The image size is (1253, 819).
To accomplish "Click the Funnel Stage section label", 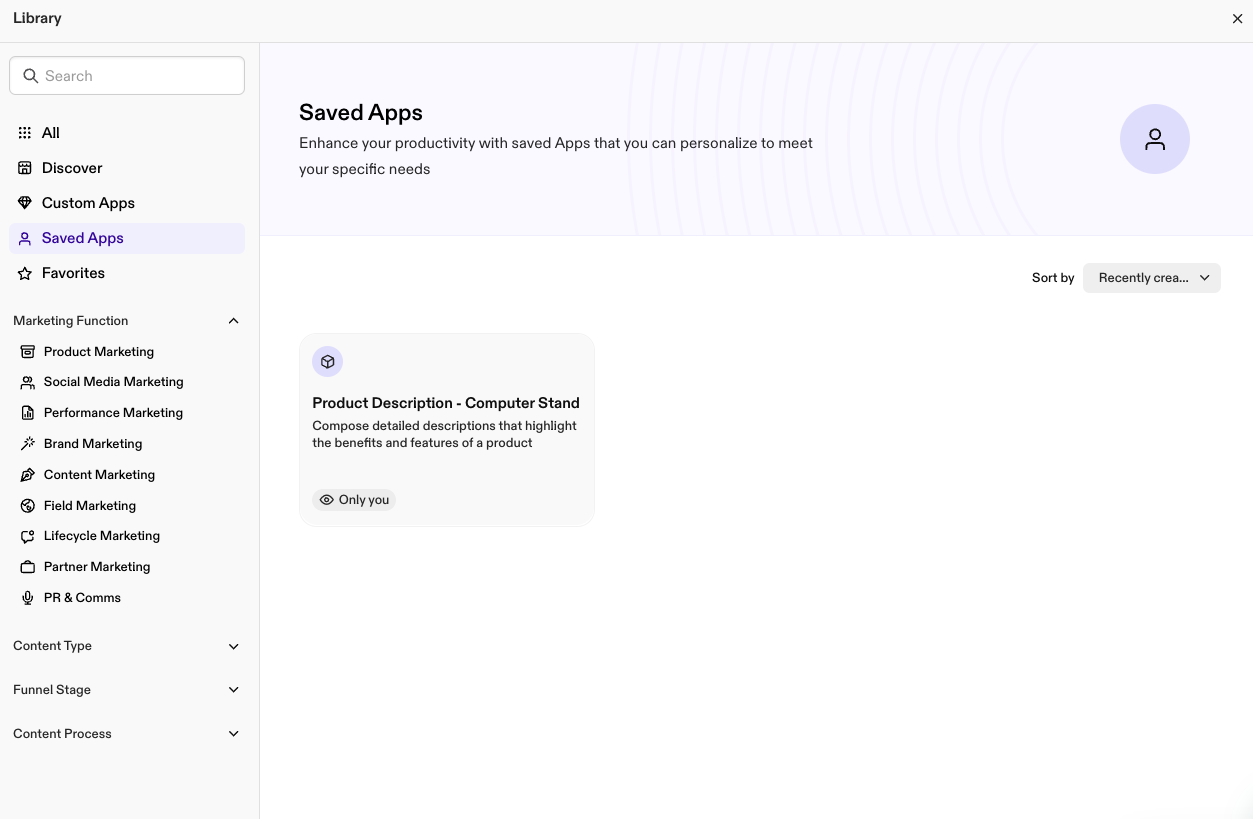I will point(52,690).
